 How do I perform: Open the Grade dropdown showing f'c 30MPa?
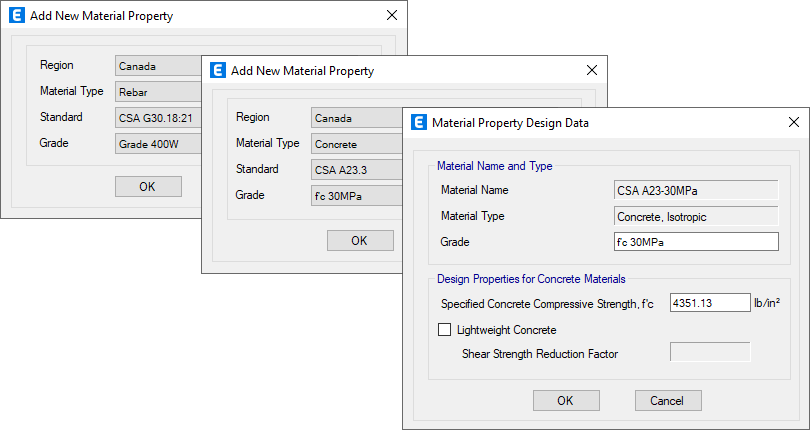pos(356,195)
